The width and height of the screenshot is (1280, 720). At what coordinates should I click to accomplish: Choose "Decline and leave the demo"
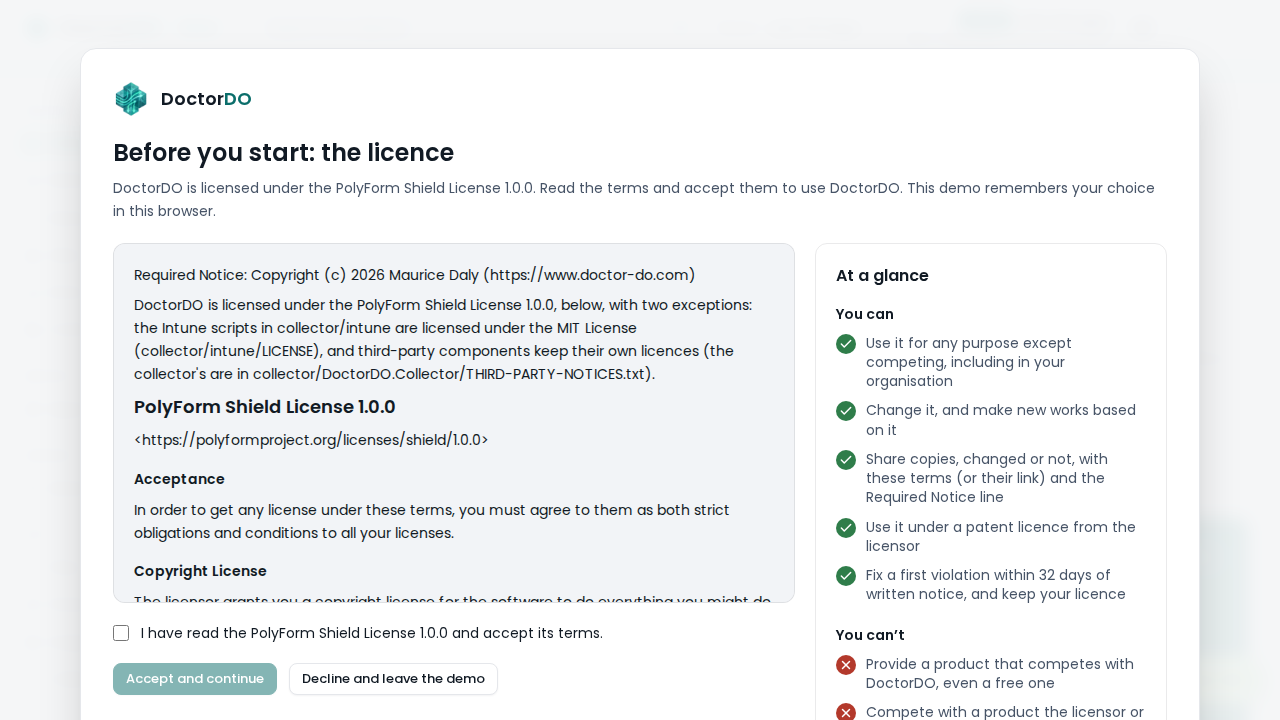(393, 679)
